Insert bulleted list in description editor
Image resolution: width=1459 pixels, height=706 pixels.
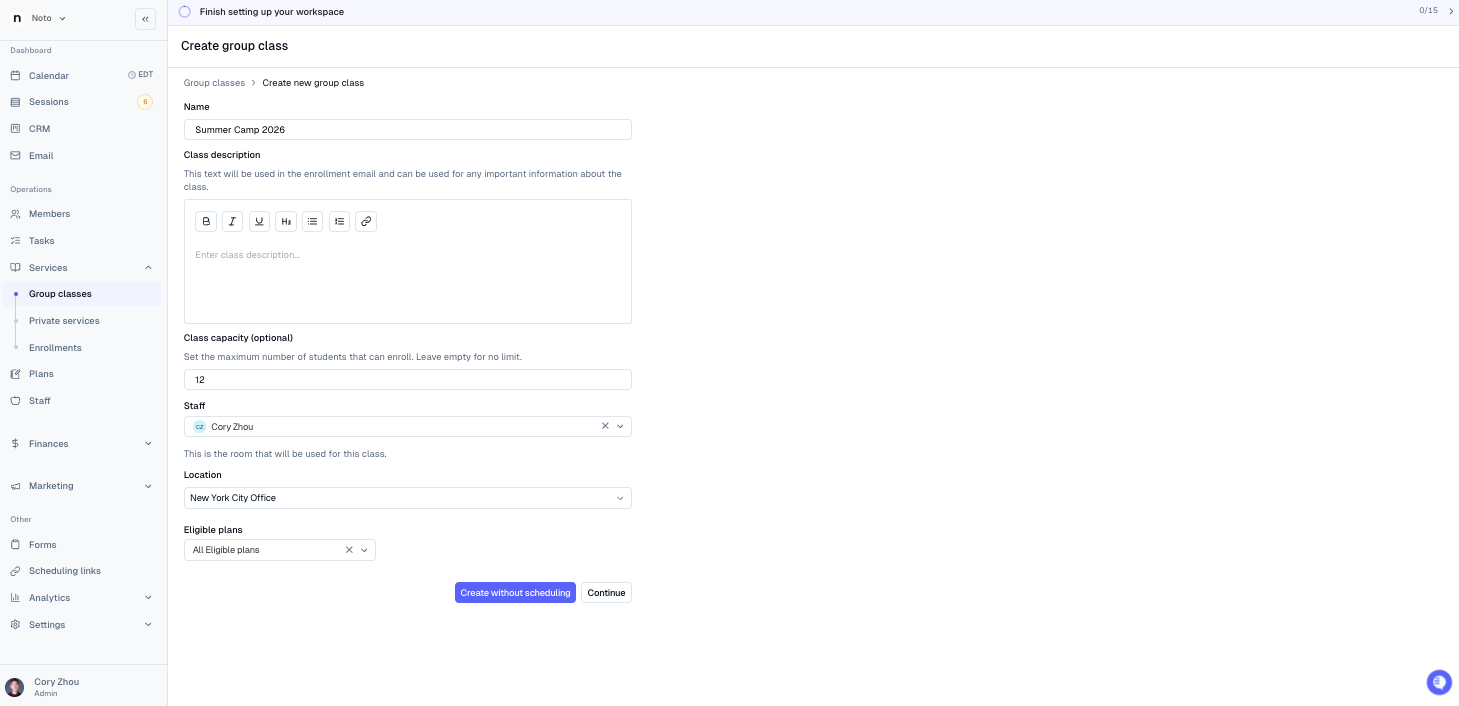(313, 221)
